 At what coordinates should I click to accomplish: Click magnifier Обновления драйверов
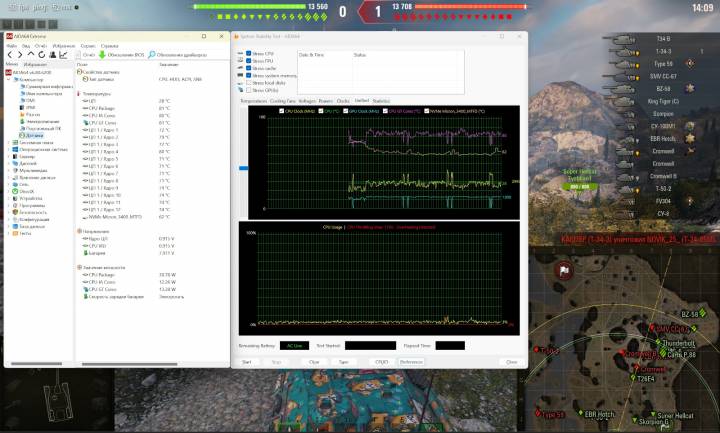pos(152,55)
